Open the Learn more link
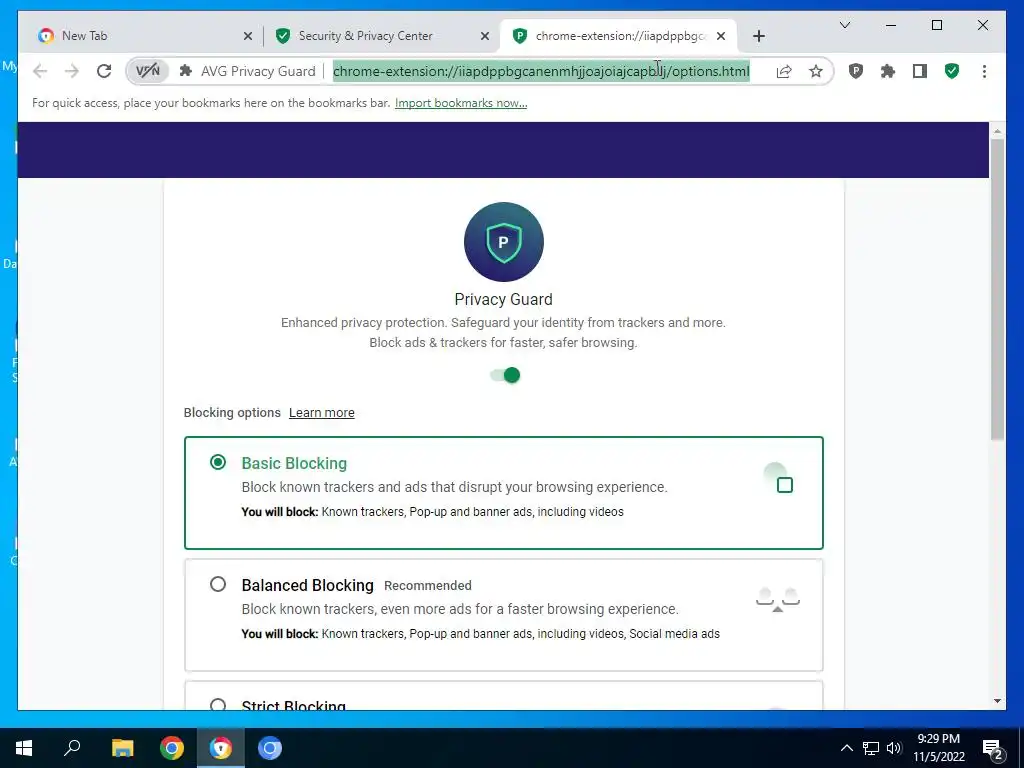 click(x=321, y=413)
